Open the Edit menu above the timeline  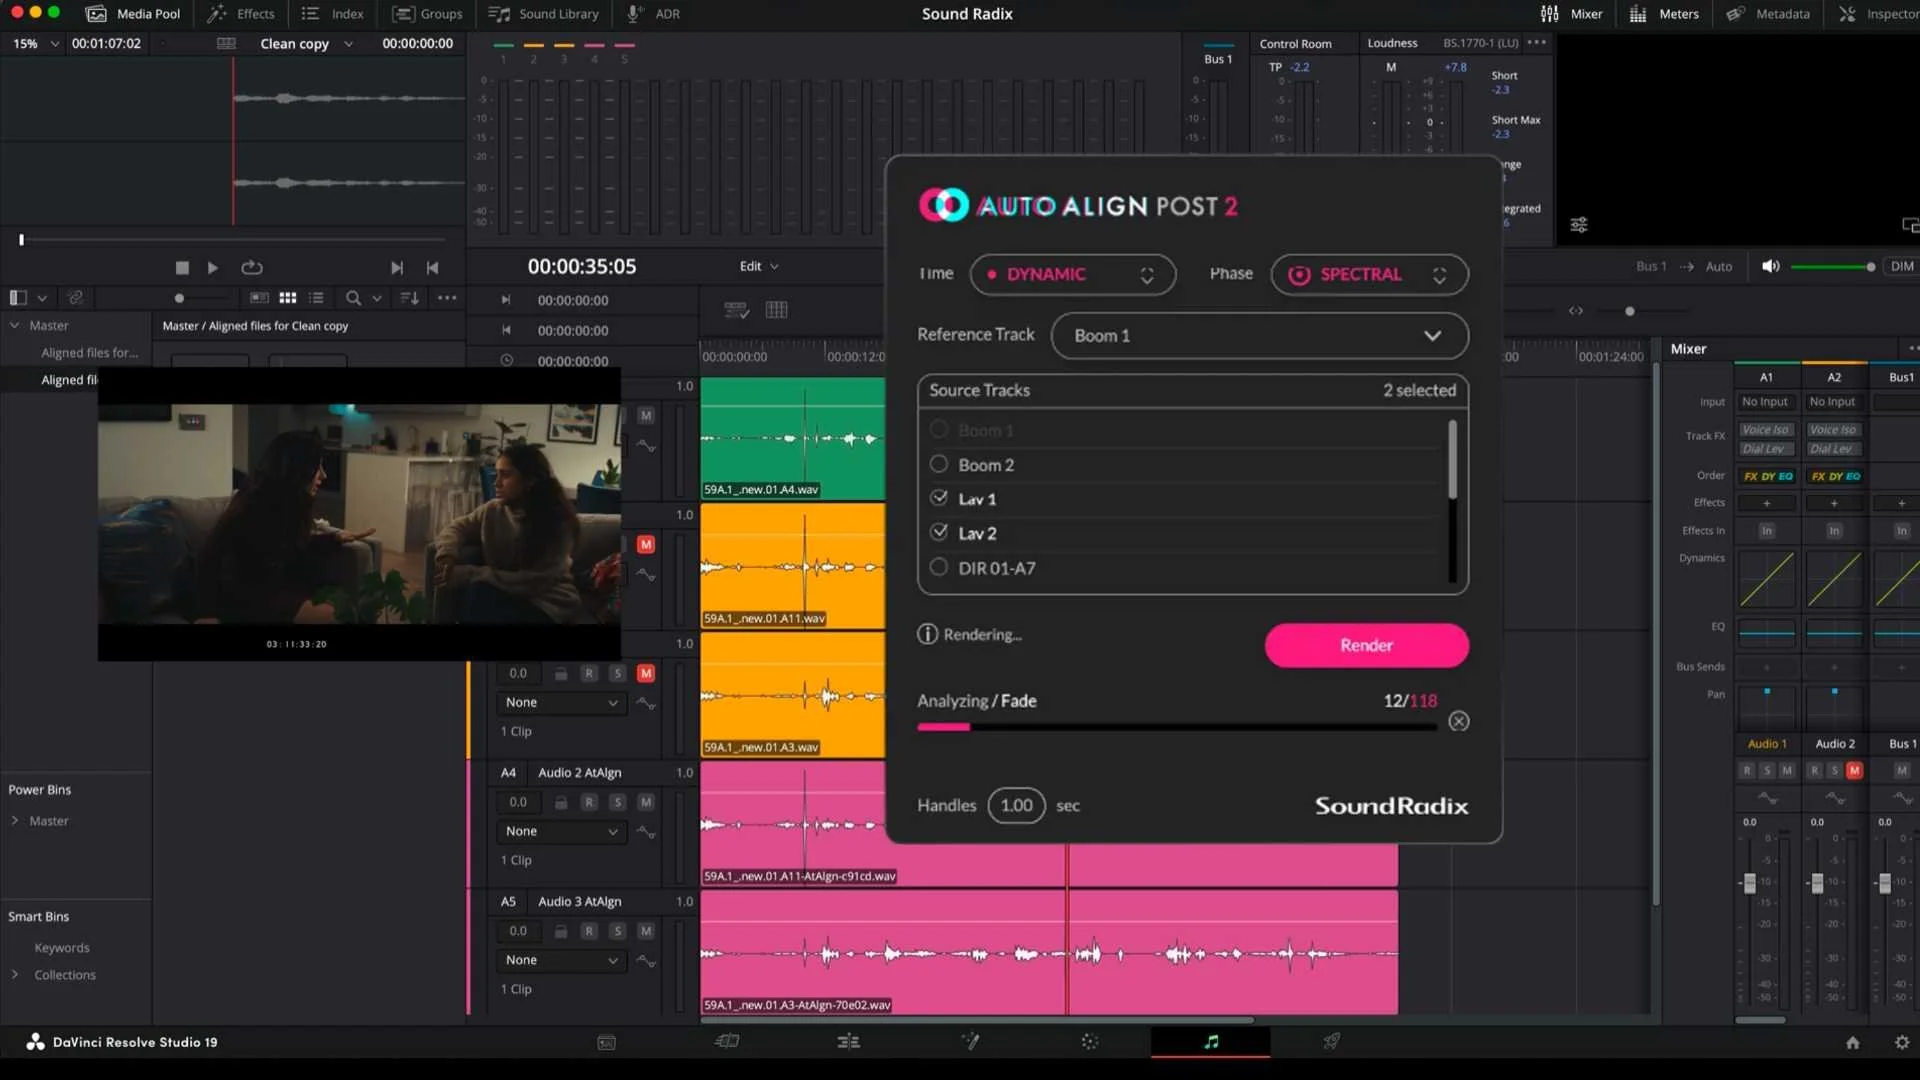[758, 266]
